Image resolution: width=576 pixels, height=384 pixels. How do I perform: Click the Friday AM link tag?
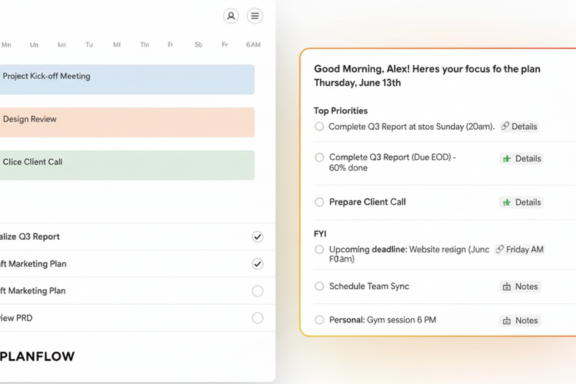[519, 250]
